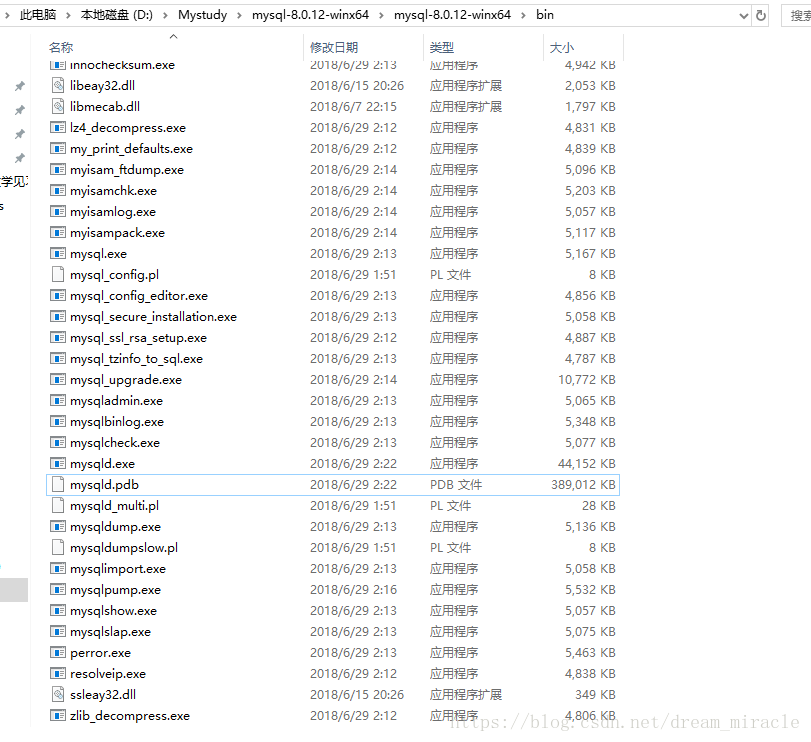This screenshot has width=811, height=742.
Task: Expand the chevron after 此电脑 in path
Action: [x=68, y=16]
